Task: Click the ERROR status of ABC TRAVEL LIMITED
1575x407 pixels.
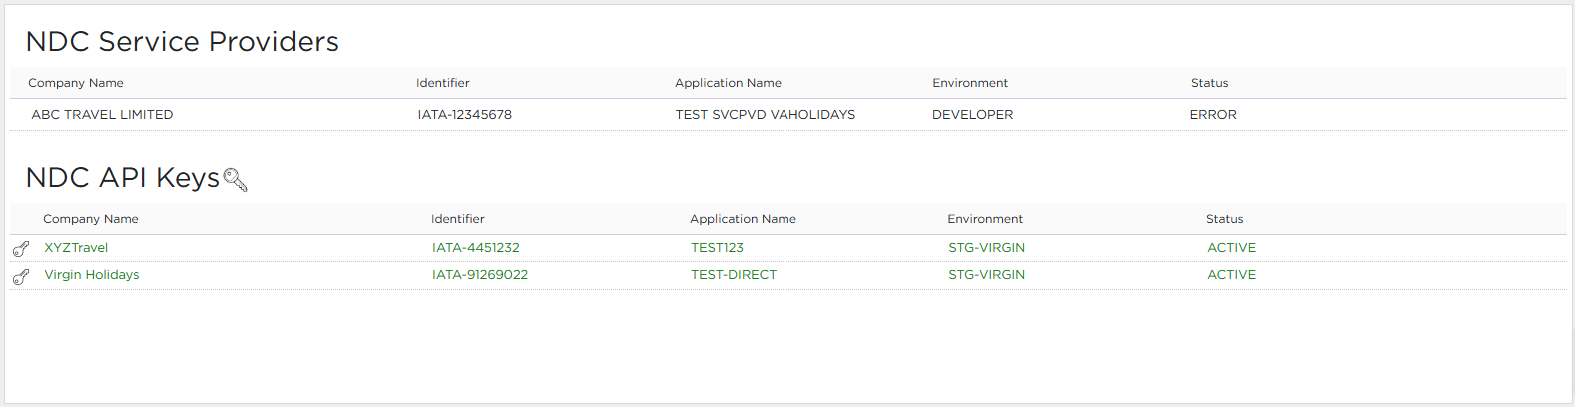Action: (1213, 115)
